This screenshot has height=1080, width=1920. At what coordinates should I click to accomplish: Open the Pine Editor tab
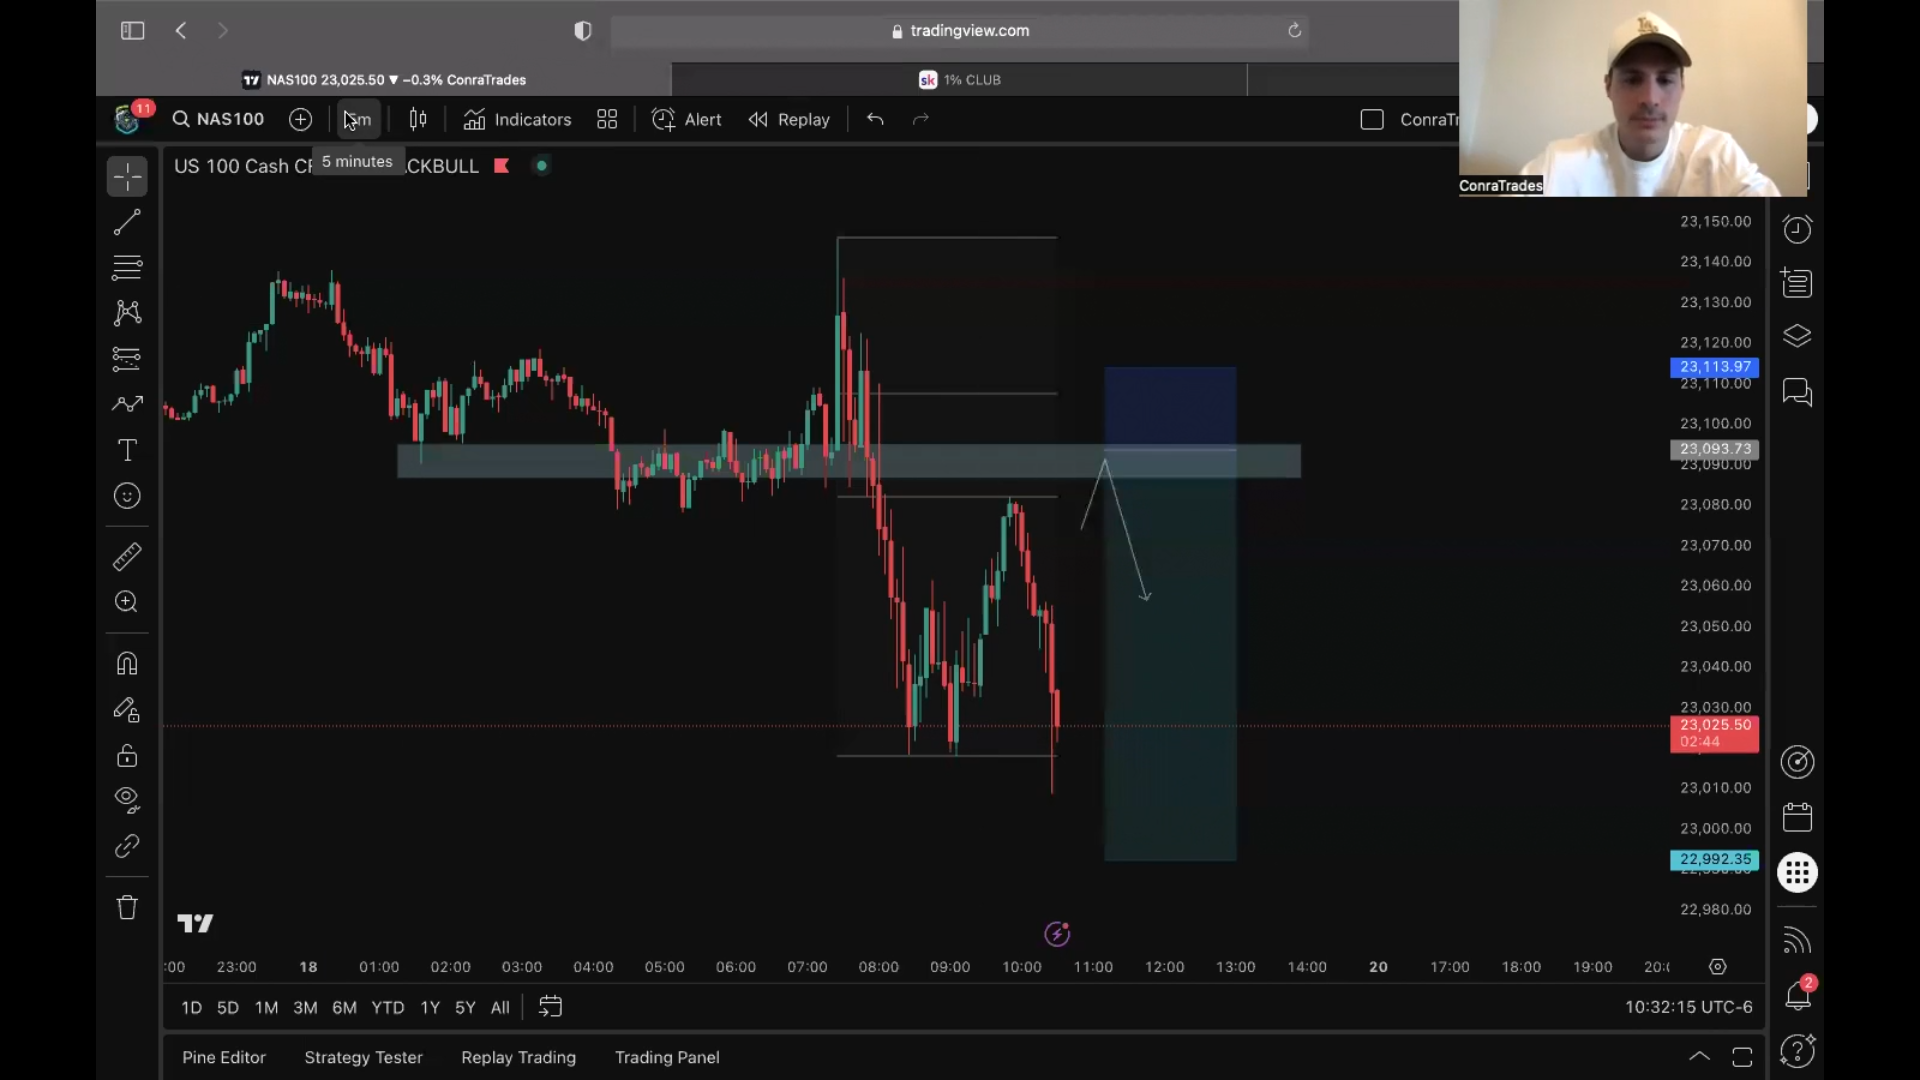(x=224, y=1057)
